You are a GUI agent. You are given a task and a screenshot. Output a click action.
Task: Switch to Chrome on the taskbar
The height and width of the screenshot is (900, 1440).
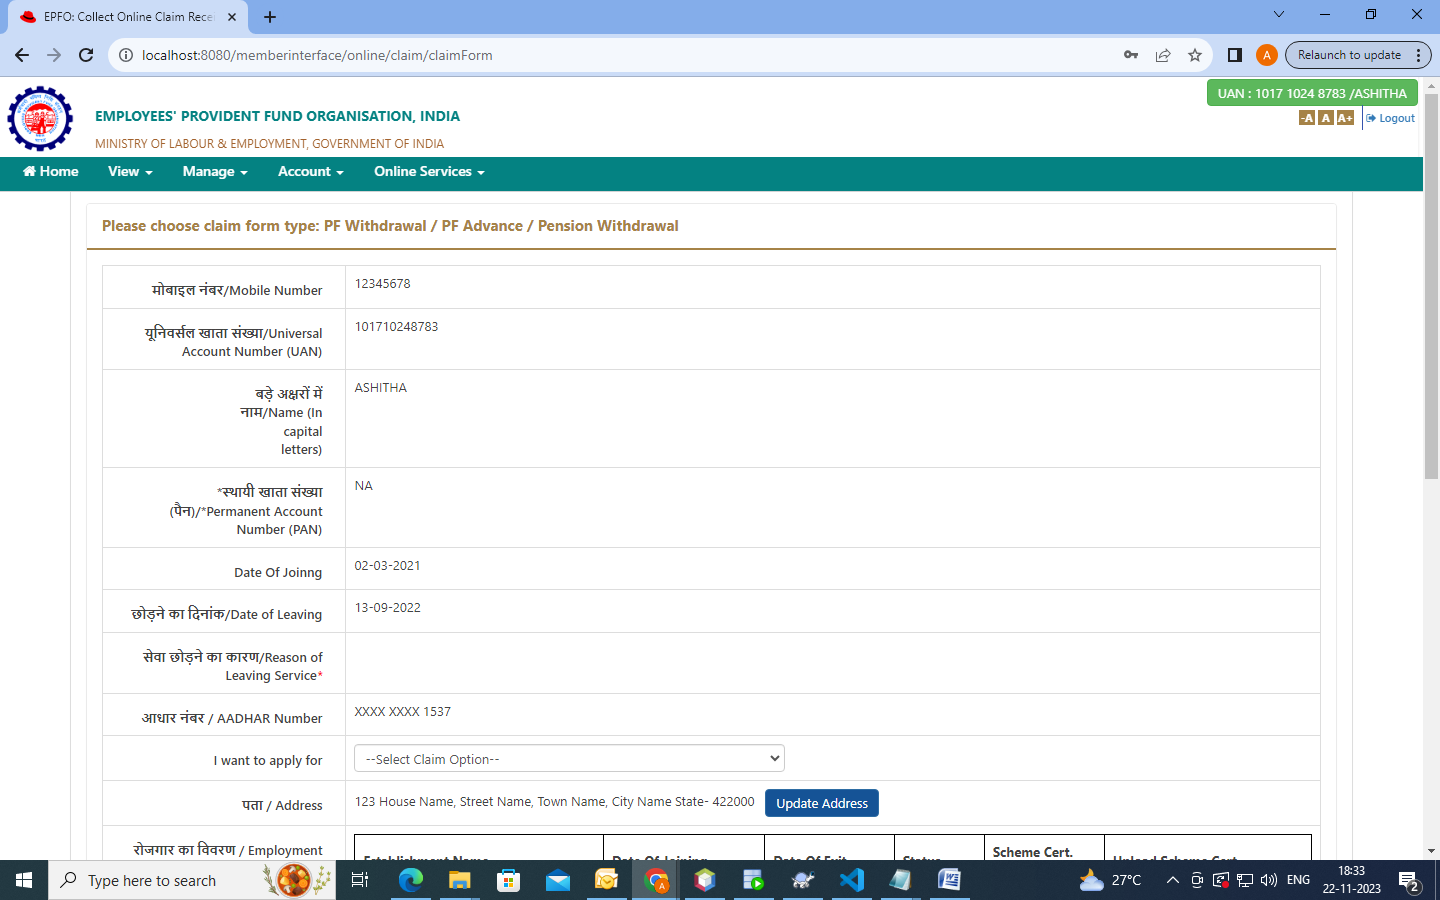click(x=656, y=880)
